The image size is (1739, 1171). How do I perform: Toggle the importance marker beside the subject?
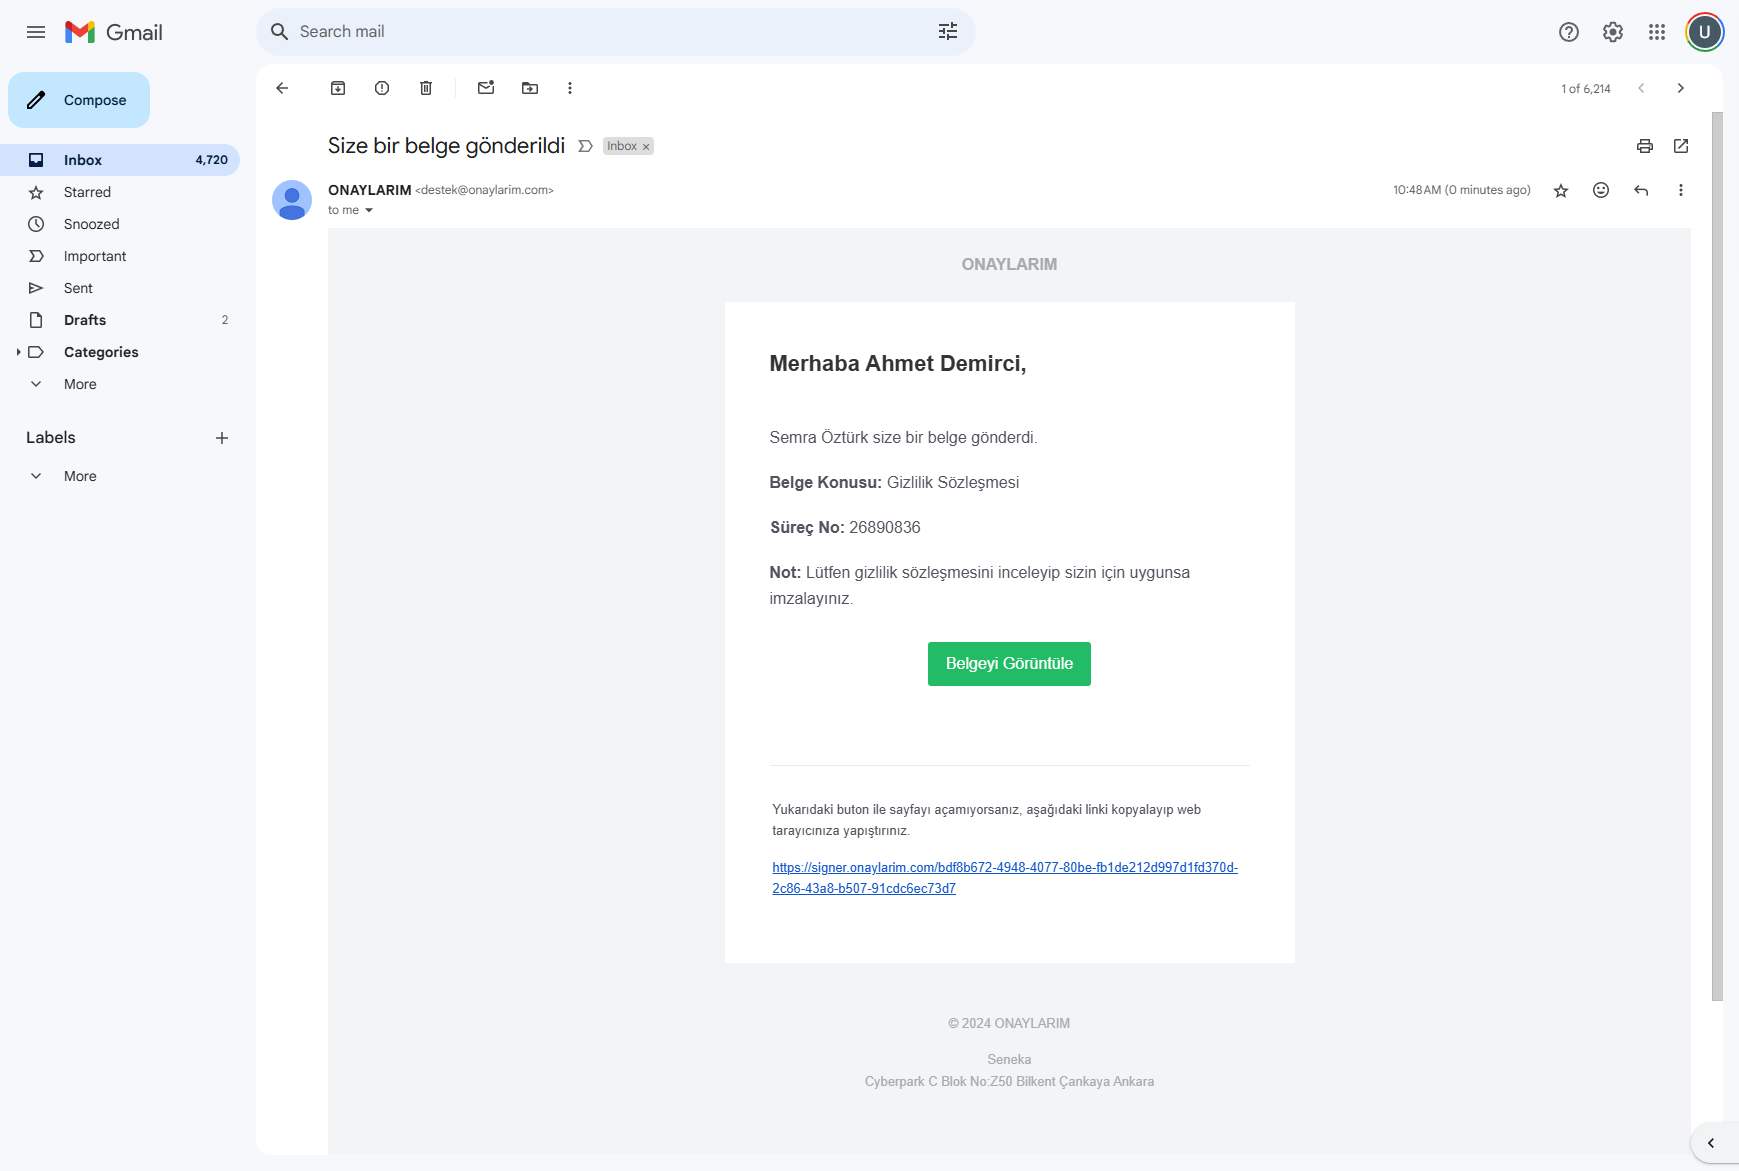(586, 146)
